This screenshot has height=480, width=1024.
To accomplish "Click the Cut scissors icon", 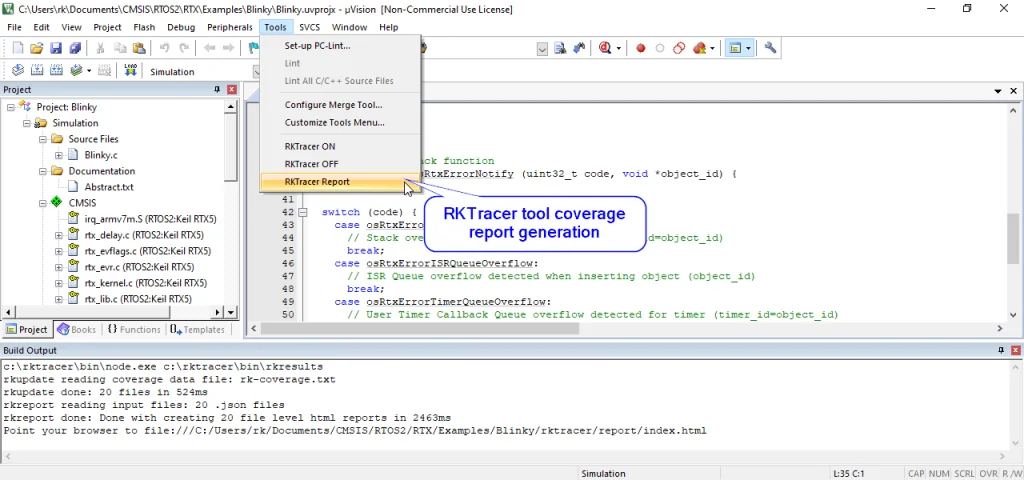I will (x=101, y=48).
